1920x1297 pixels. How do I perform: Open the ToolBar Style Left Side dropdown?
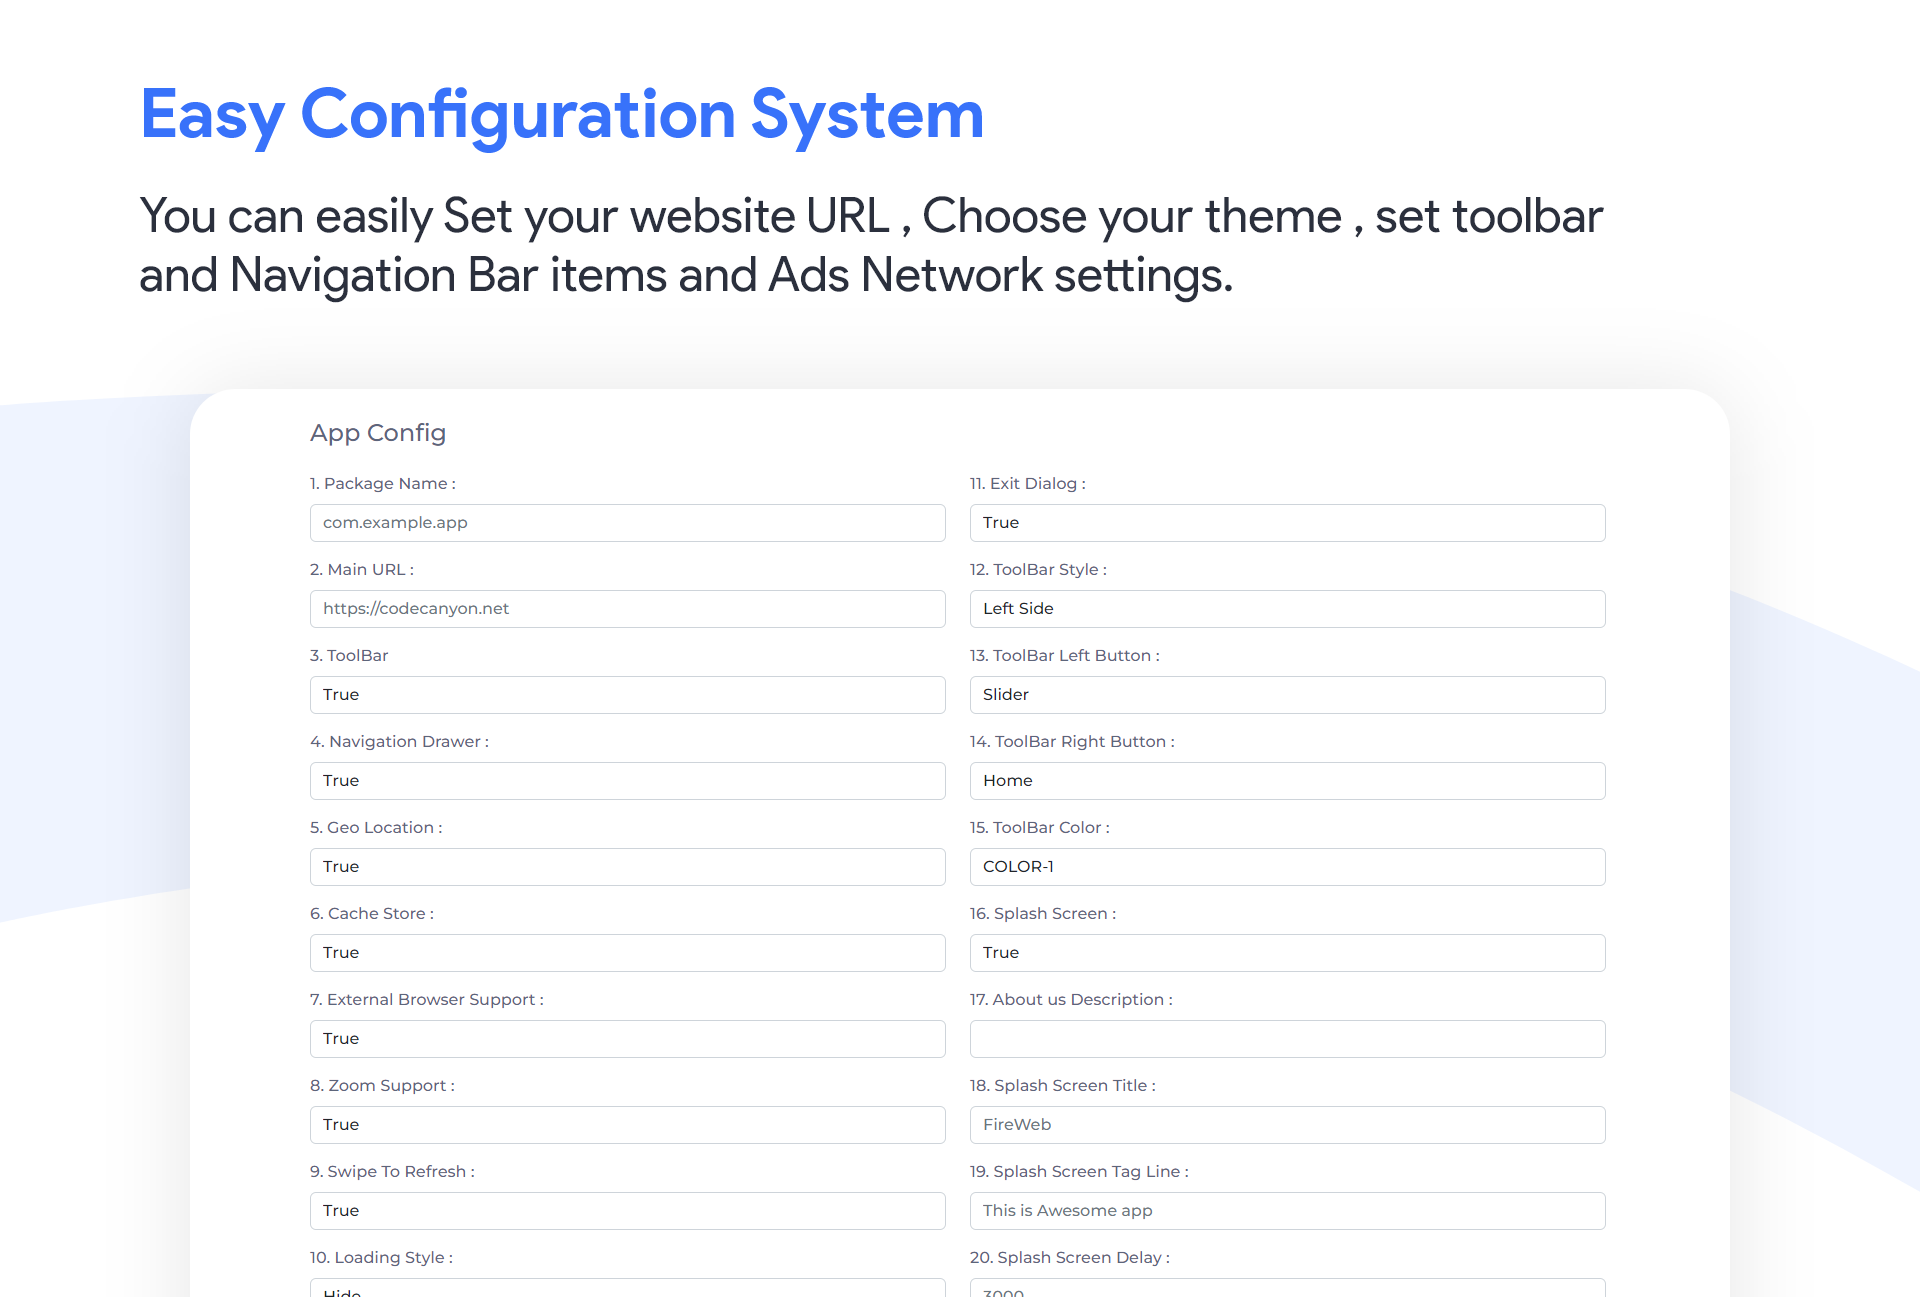click(1287, 608)
